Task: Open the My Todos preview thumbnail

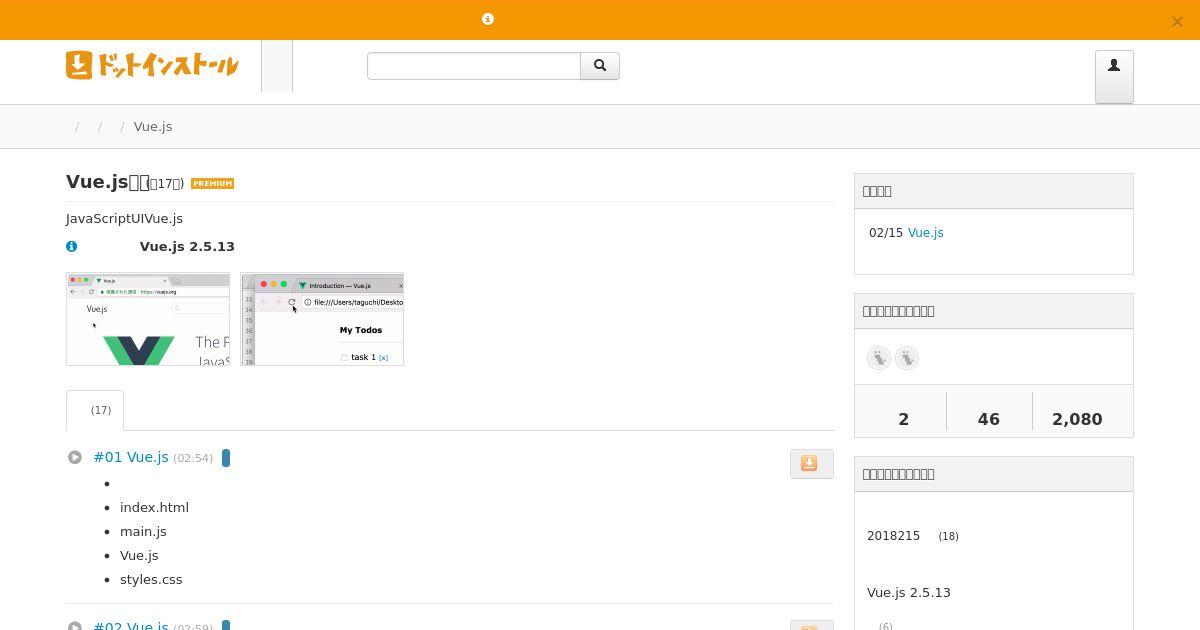Action: [x=322, y=319]
